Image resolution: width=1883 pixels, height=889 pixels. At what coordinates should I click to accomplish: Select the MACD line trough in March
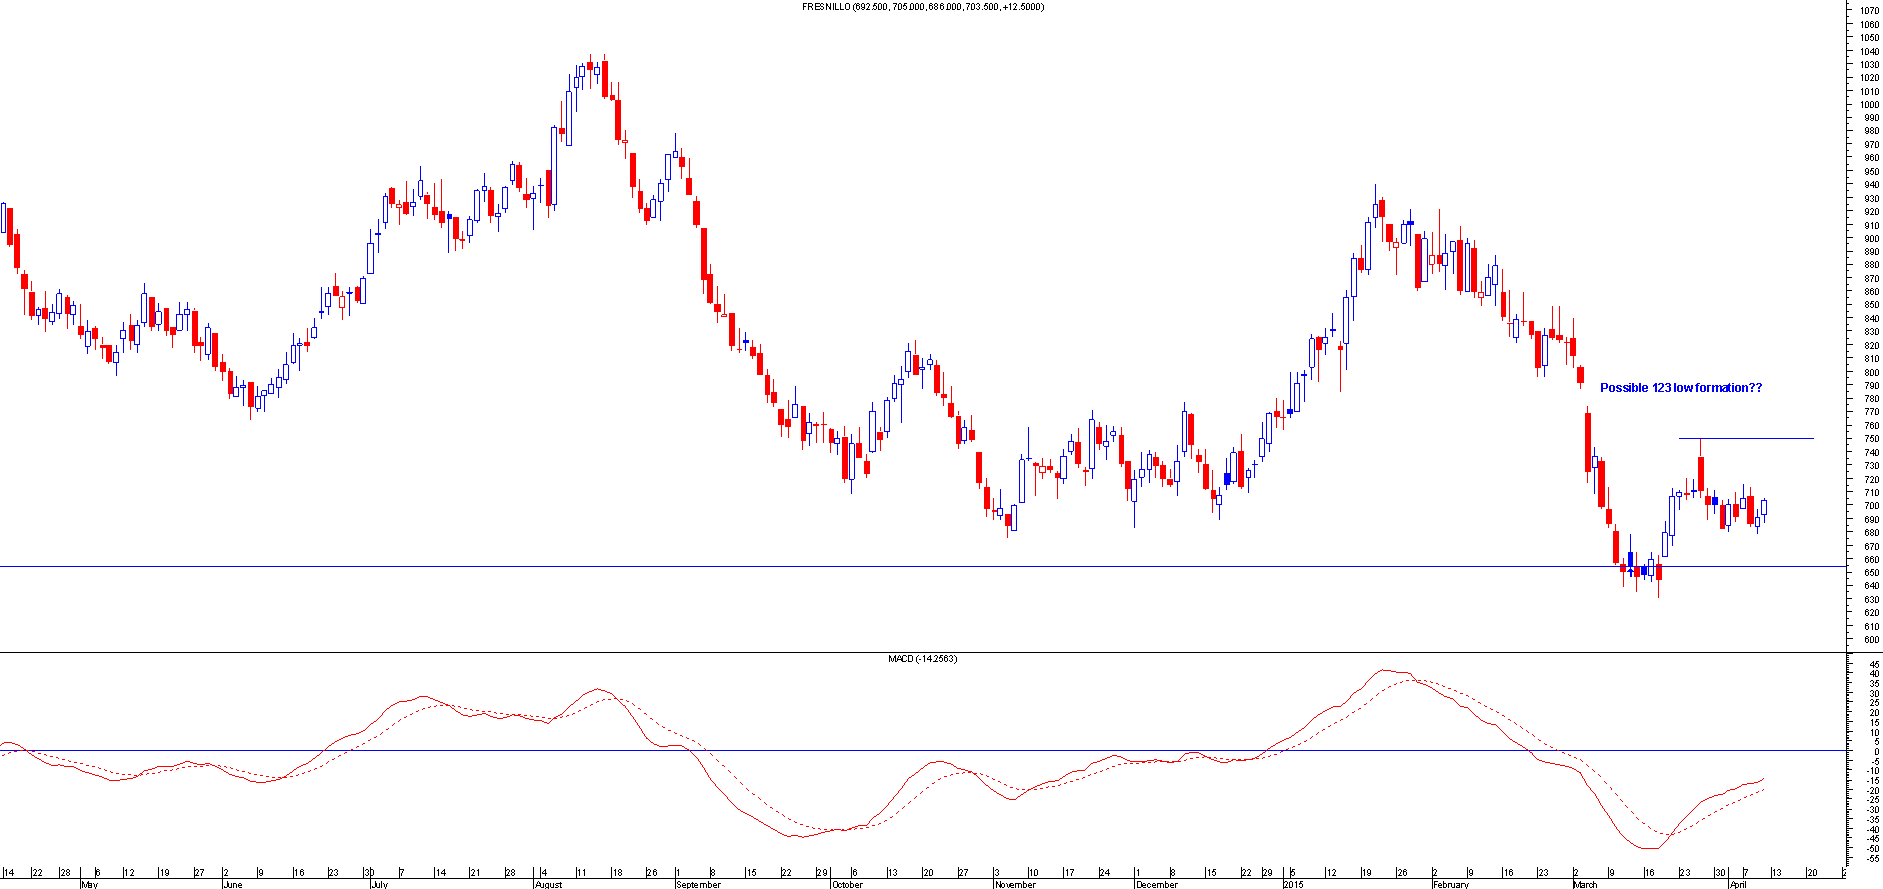click(1648, 848)
